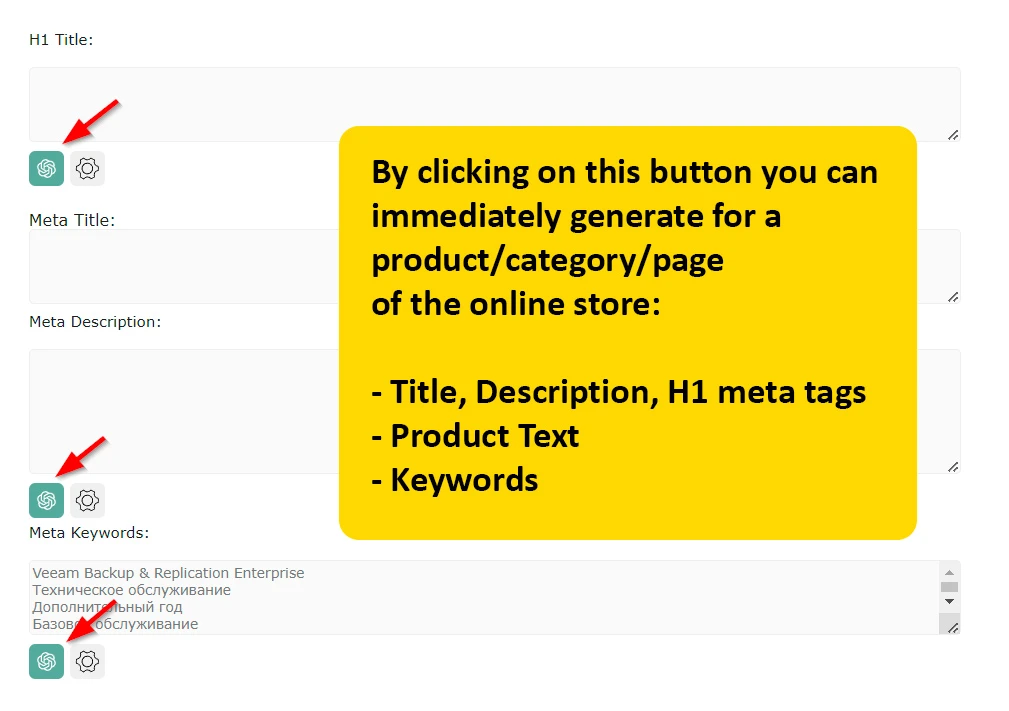Open the gear settings below Meta Description field
Viewport: 1009px width, 711px height.
click(88, 500)
